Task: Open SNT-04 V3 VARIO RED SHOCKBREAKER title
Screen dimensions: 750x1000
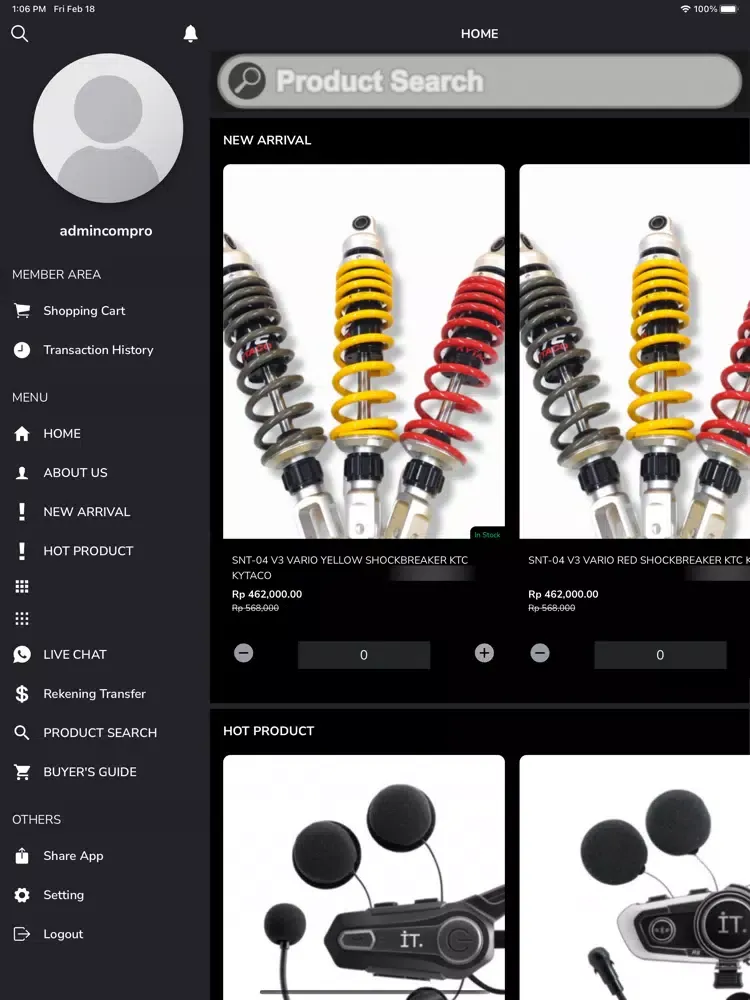Action: point(638,560)
